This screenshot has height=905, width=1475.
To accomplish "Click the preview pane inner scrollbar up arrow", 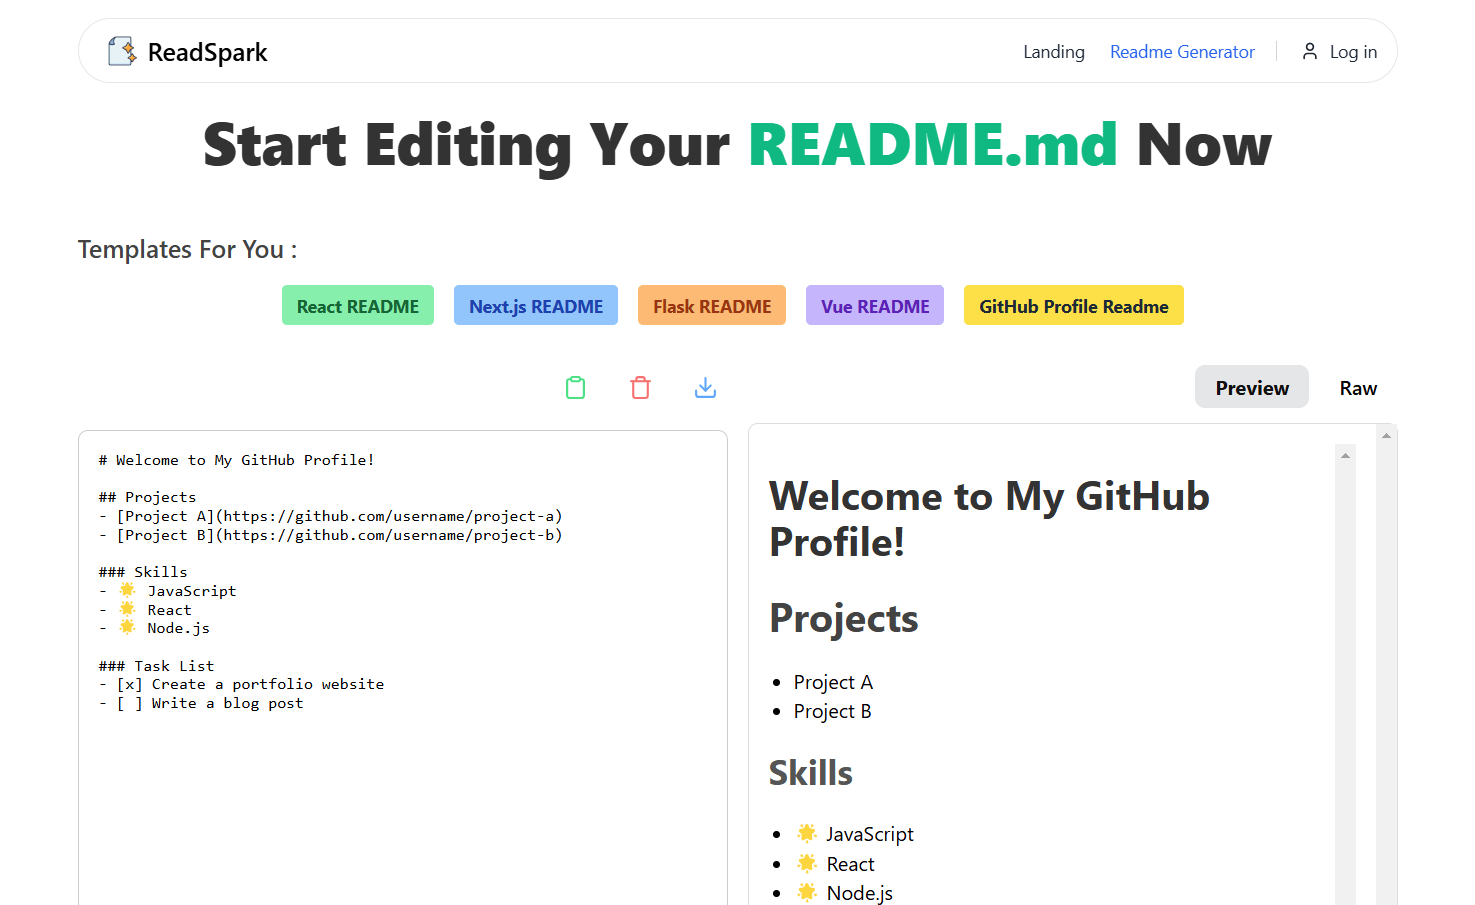I will click(x=1345, y=456).
